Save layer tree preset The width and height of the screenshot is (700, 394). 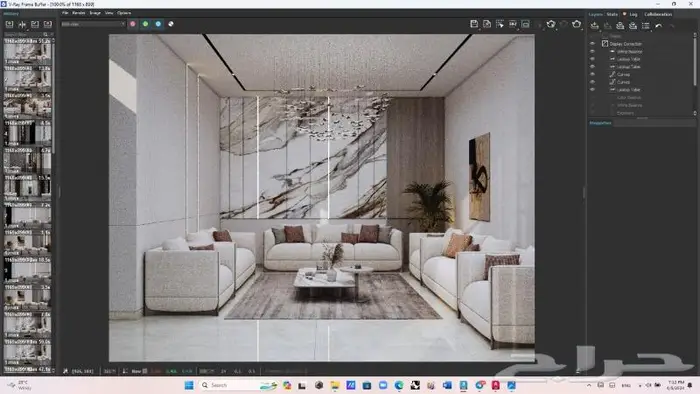pos(620,26)
